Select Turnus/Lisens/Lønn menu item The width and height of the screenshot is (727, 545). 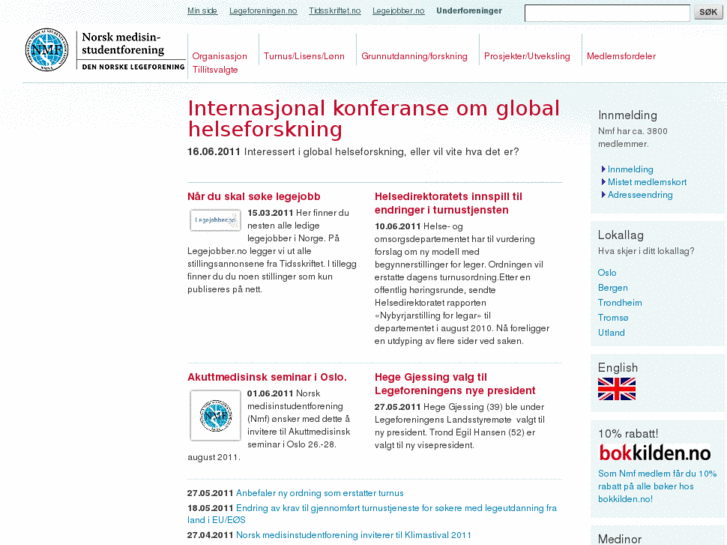(x=304, y=56)
